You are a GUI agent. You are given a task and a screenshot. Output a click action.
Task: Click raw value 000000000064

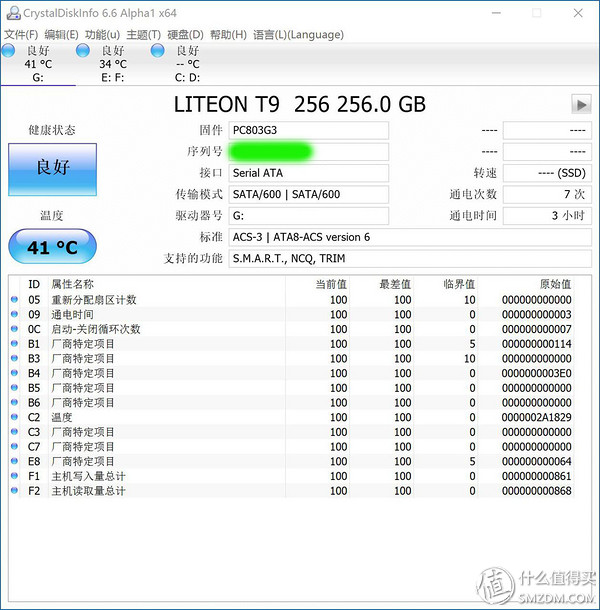(537, 461)
